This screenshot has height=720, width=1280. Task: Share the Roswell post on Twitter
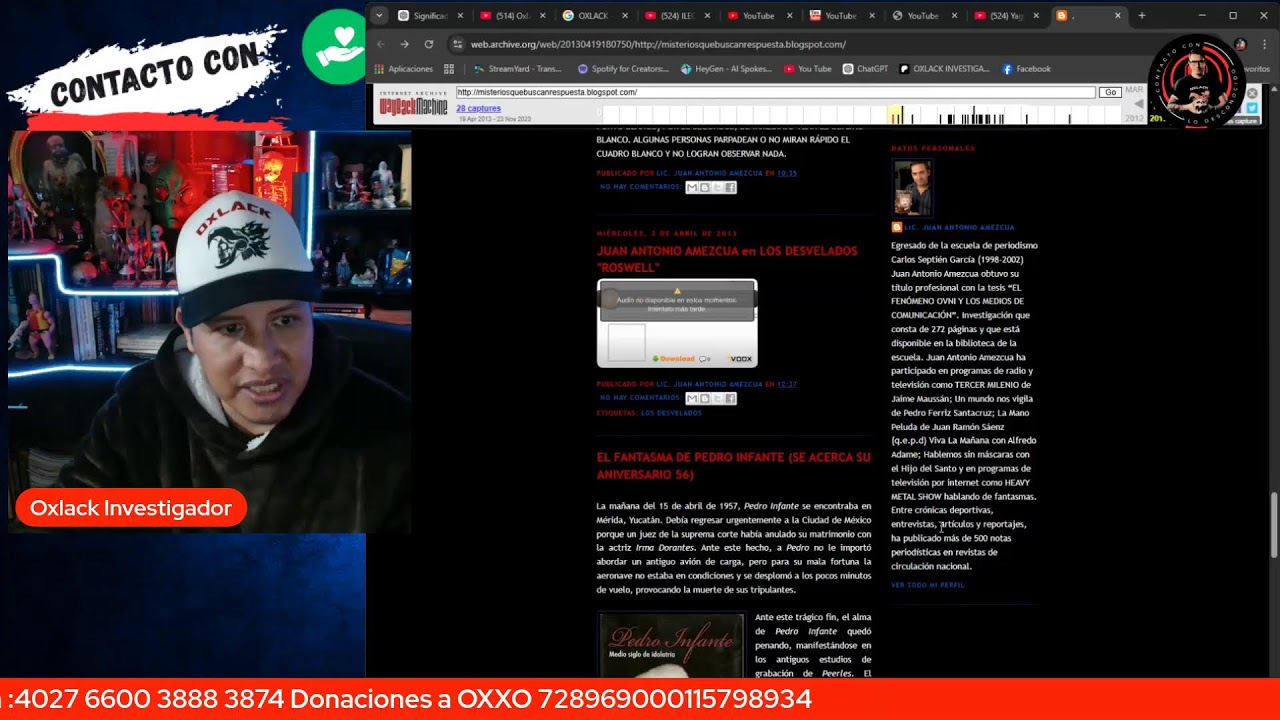[717, 398]
